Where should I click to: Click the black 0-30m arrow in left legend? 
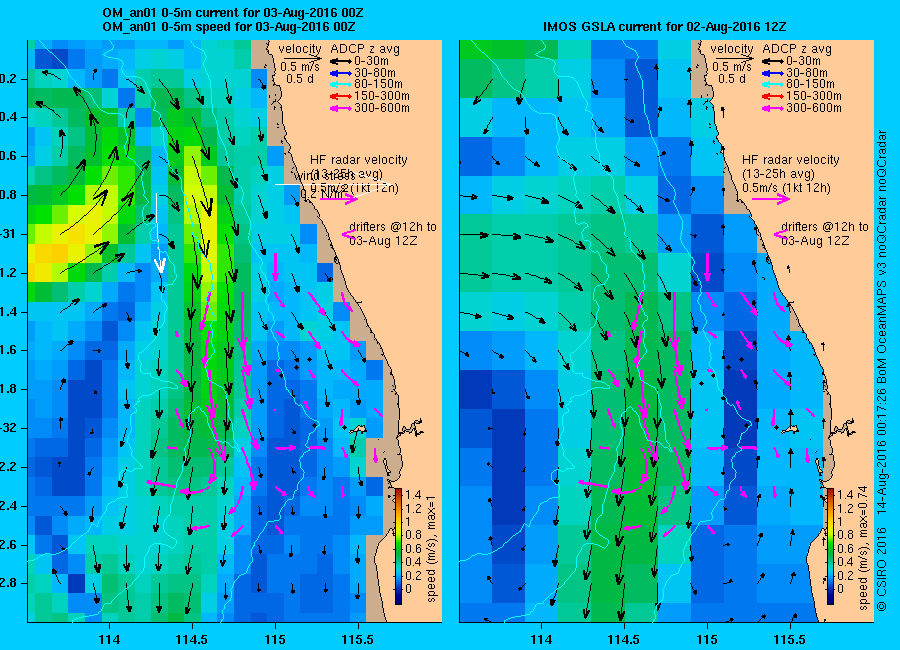coord(340,61)
